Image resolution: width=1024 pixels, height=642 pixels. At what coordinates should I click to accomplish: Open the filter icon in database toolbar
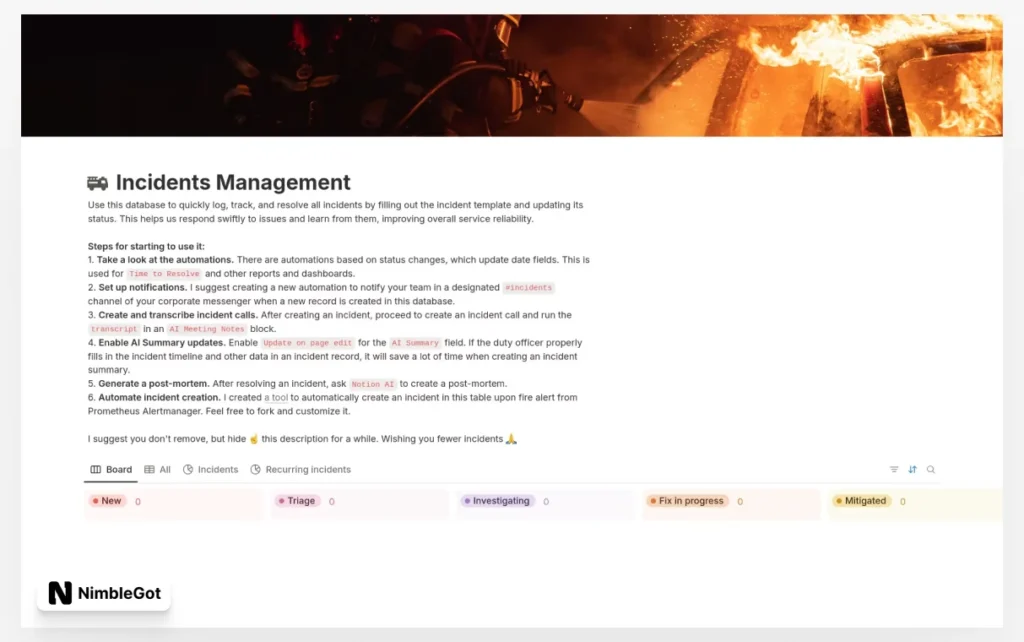pos(894,470)
